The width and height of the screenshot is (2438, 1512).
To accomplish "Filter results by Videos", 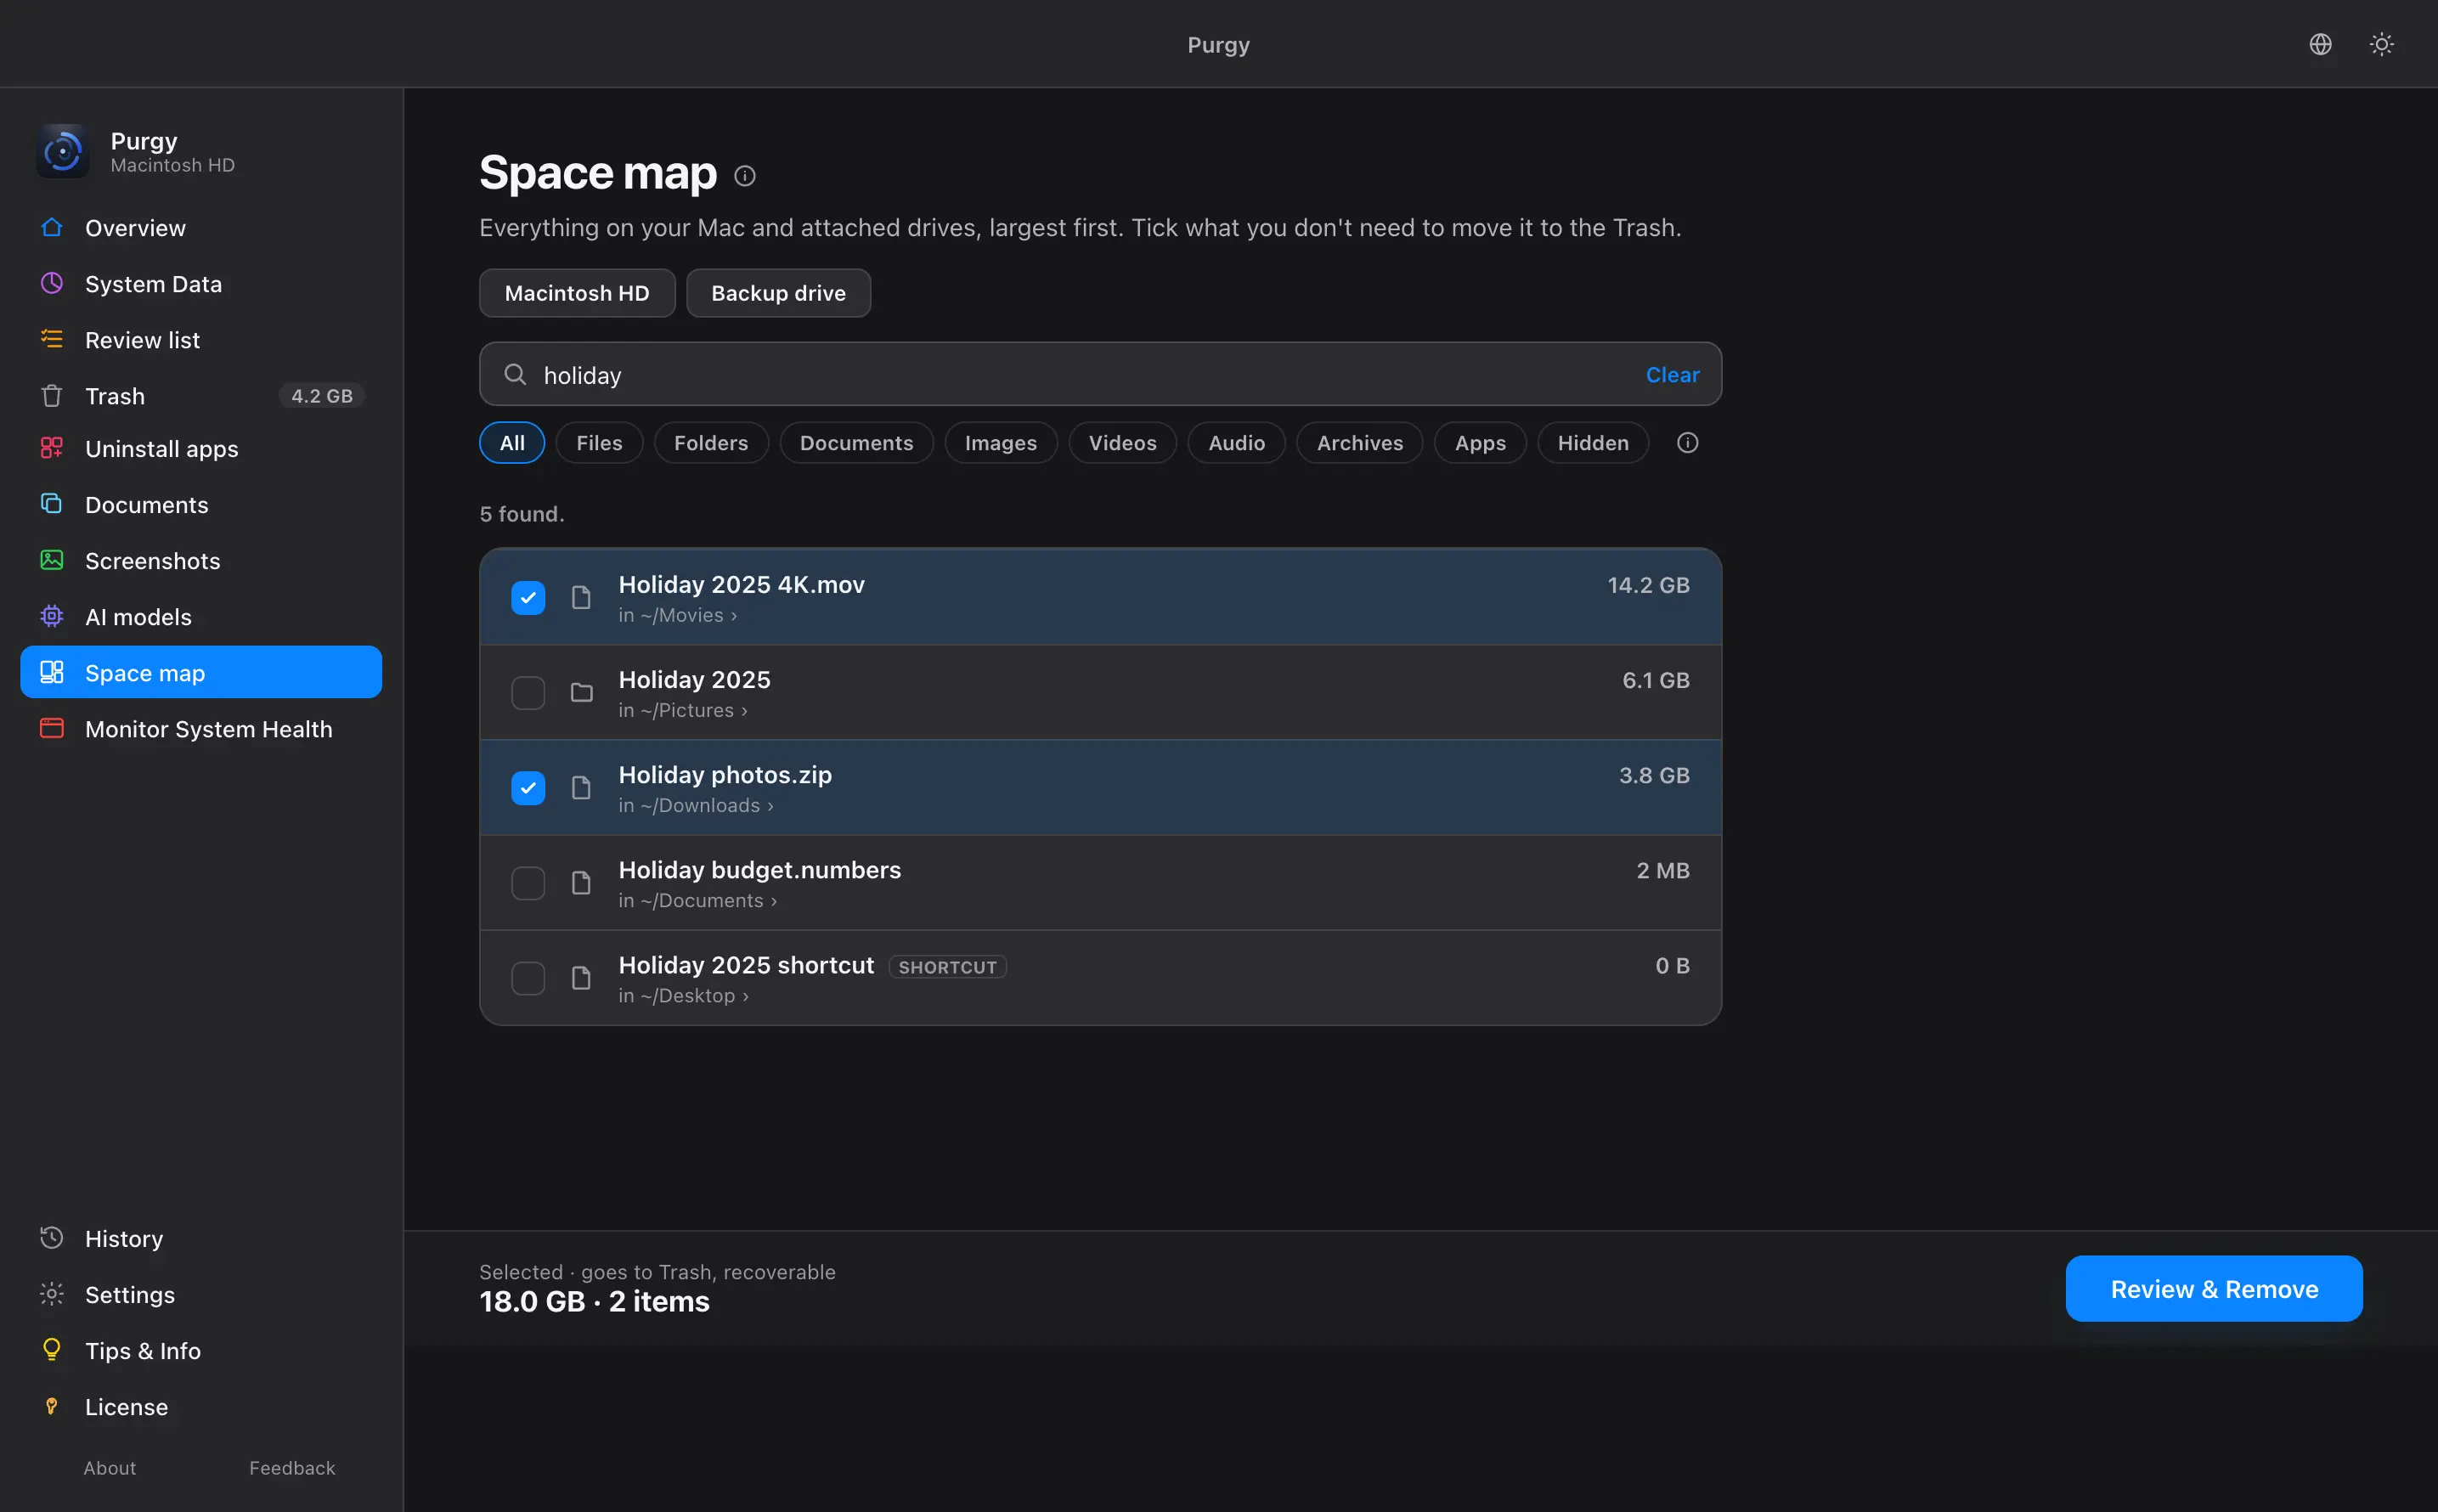I will pos(1122,443).
